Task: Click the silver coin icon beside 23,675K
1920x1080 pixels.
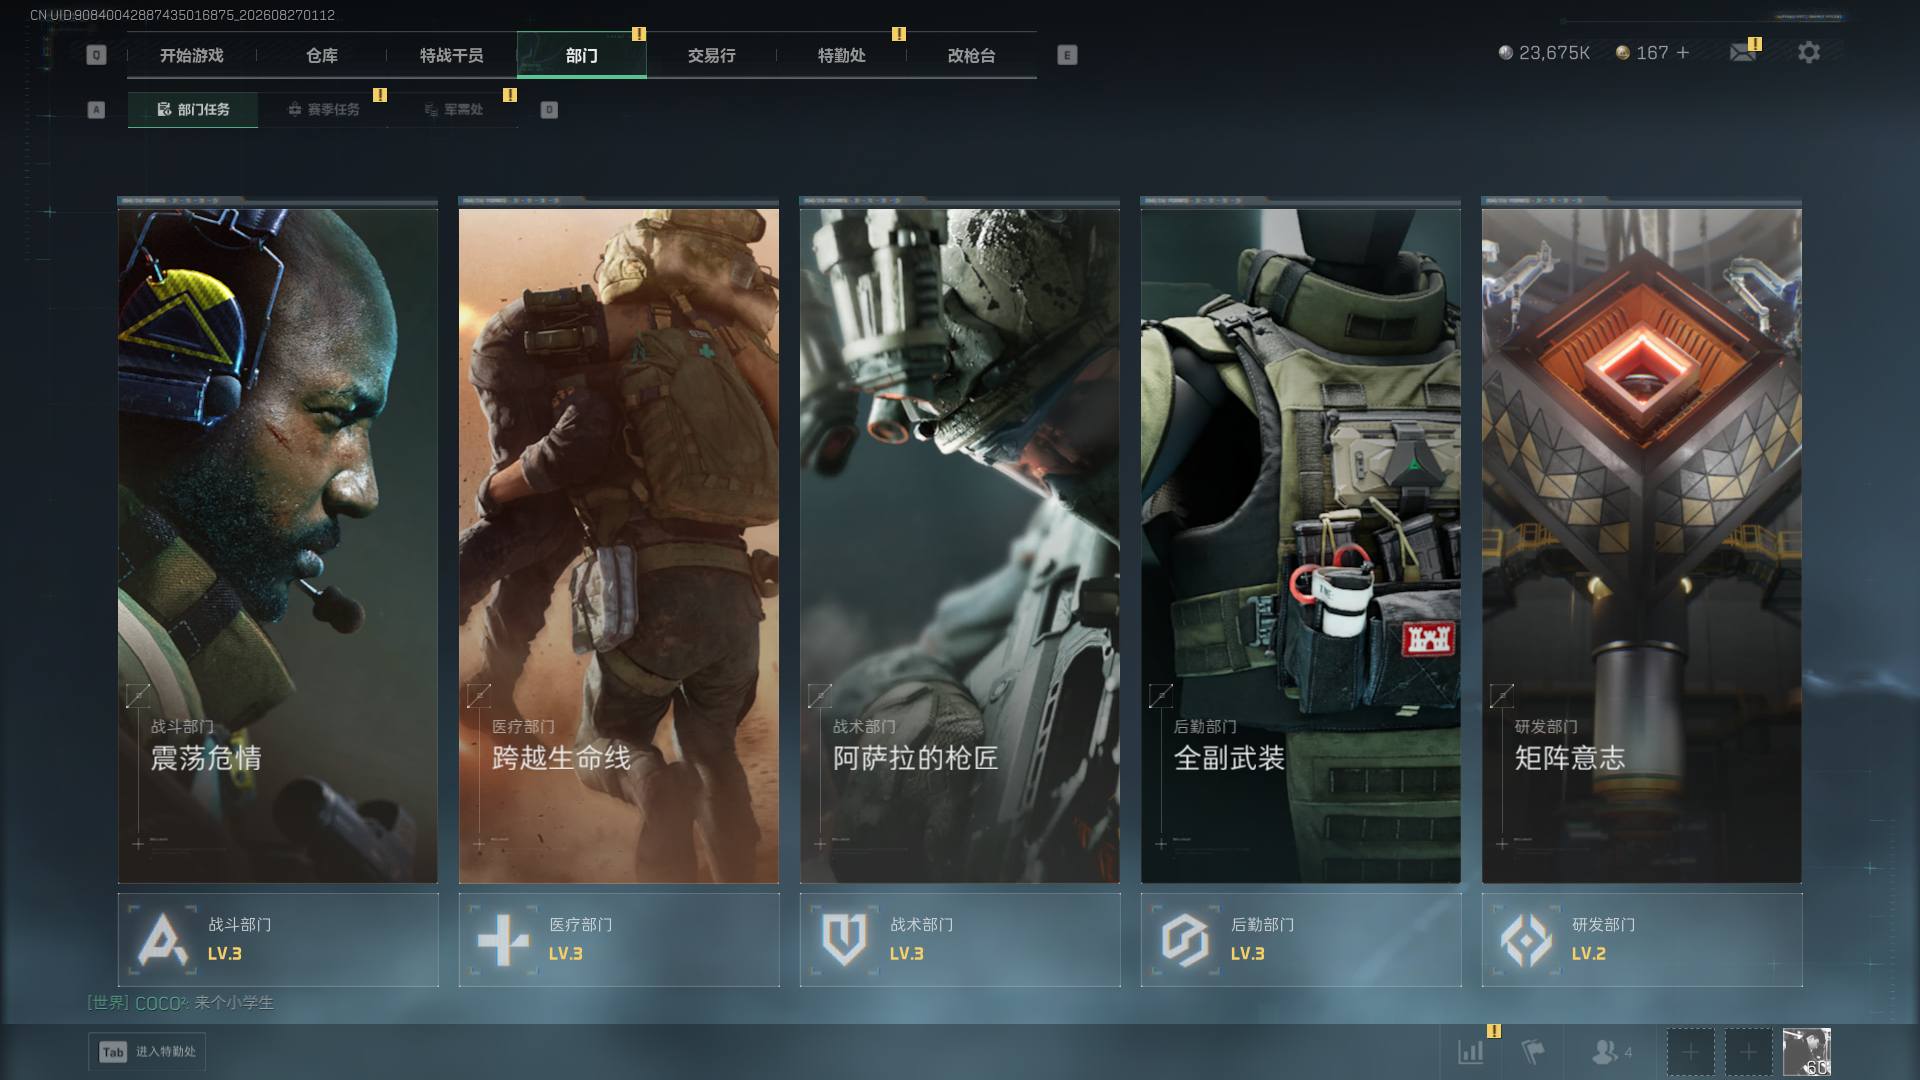Action: pyautogui.click(x=1505, y=52)
